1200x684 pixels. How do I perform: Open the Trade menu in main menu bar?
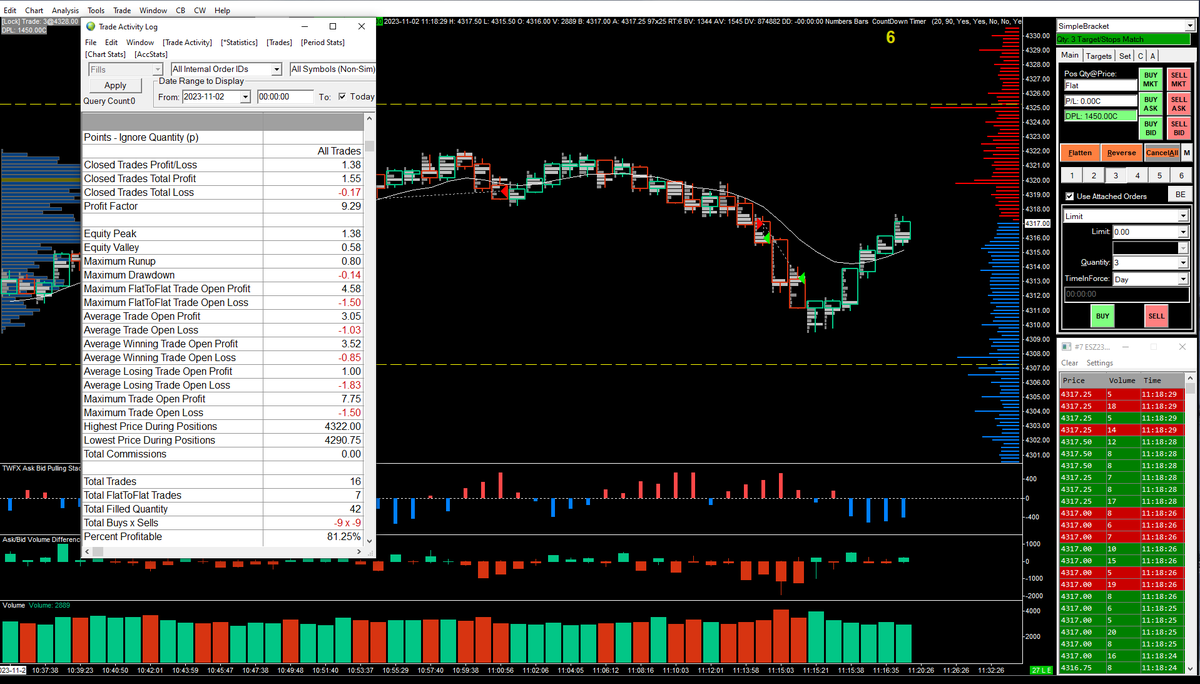pyautogui.click(x=122, y=10)
